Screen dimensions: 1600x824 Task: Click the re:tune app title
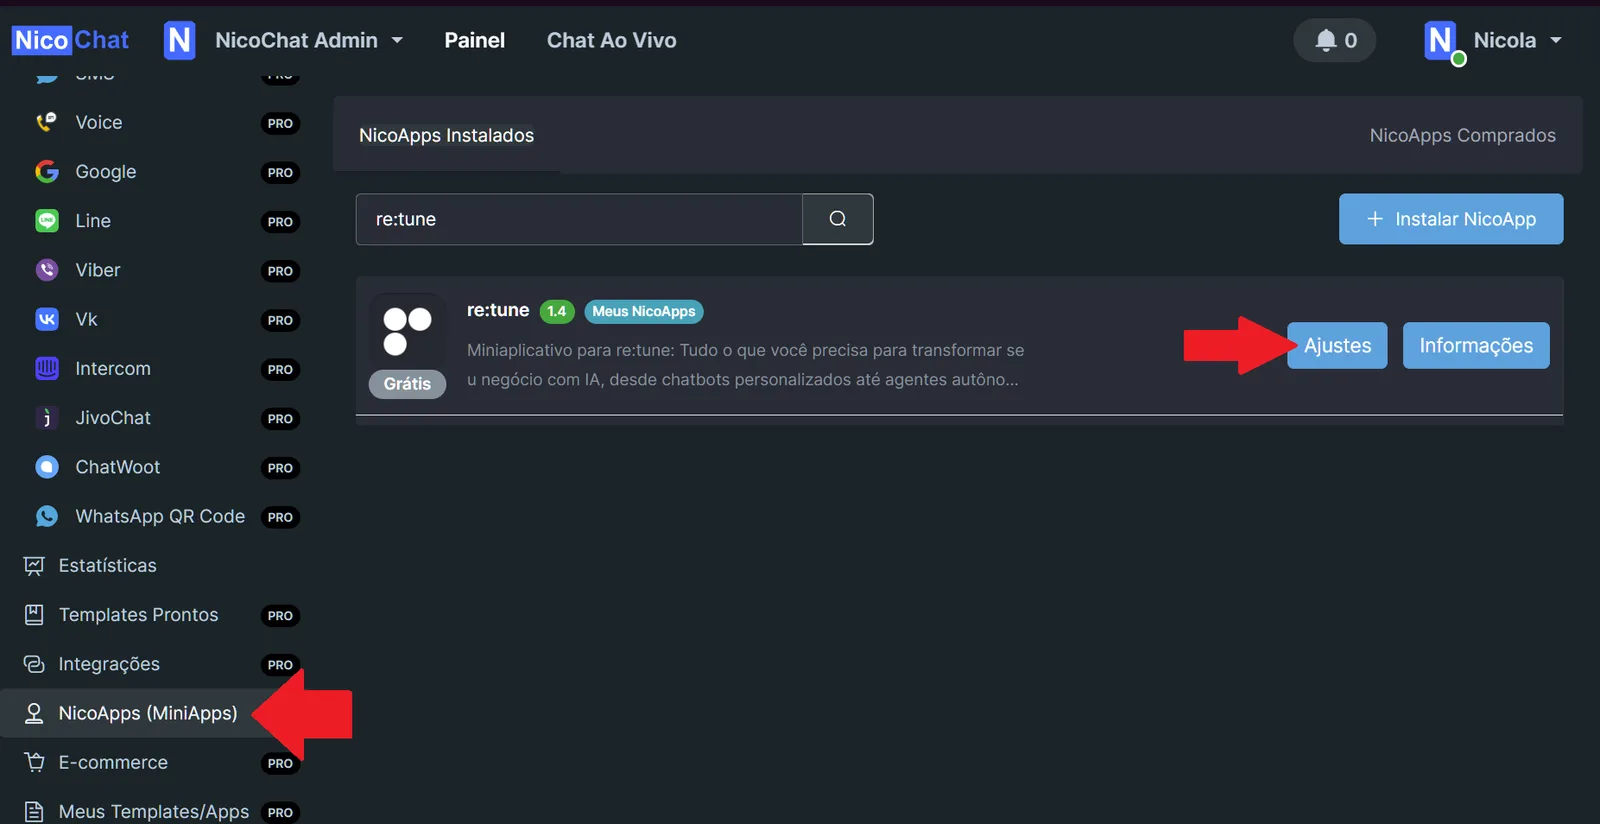point(498,310)
